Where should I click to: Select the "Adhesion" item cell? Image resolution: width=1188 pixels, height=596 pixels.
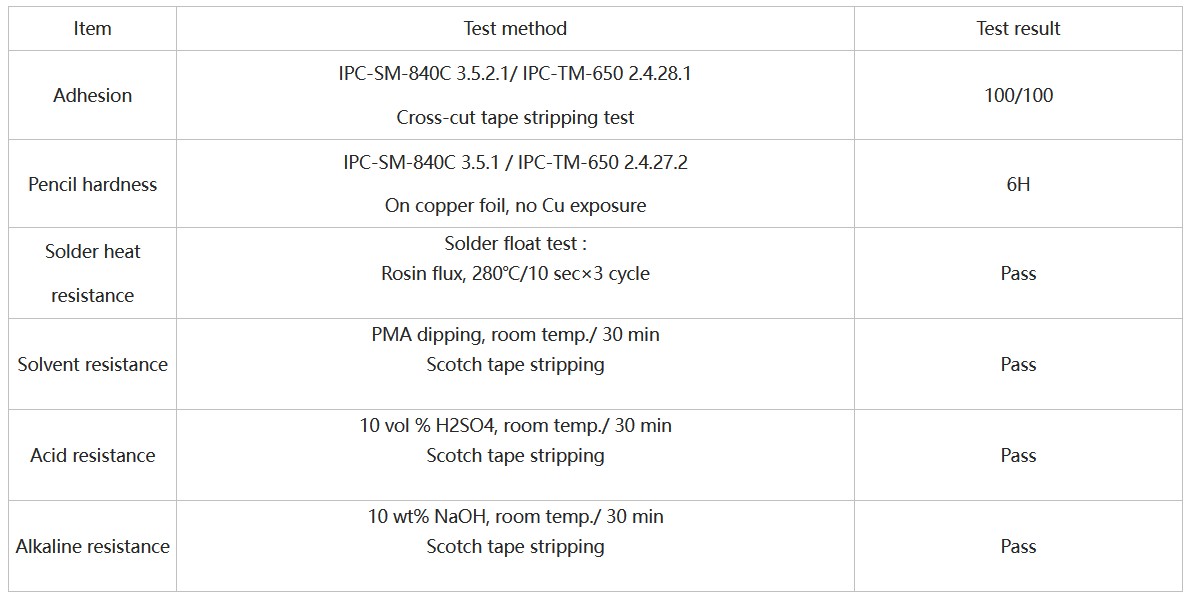[x=92, y=95]
